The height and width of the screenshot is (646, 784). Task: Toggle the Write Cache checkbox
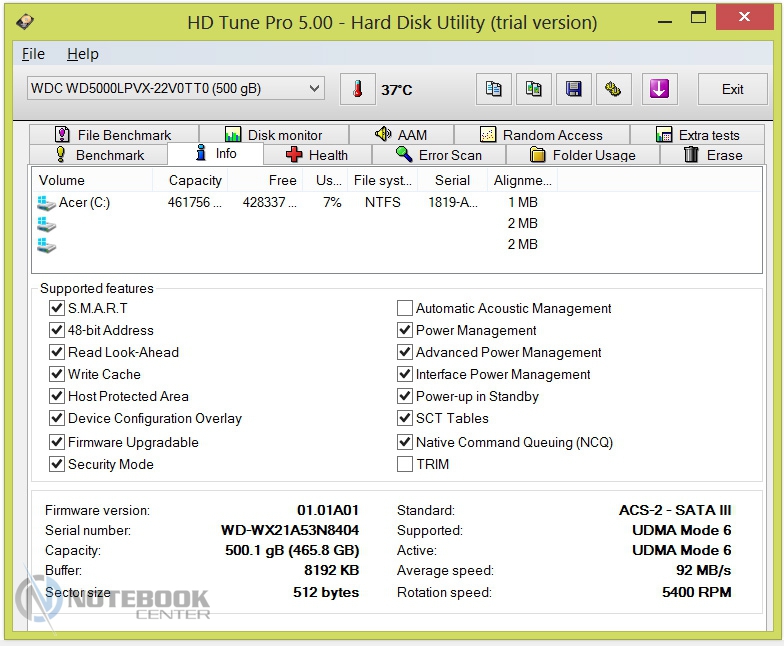pos(56,374)
